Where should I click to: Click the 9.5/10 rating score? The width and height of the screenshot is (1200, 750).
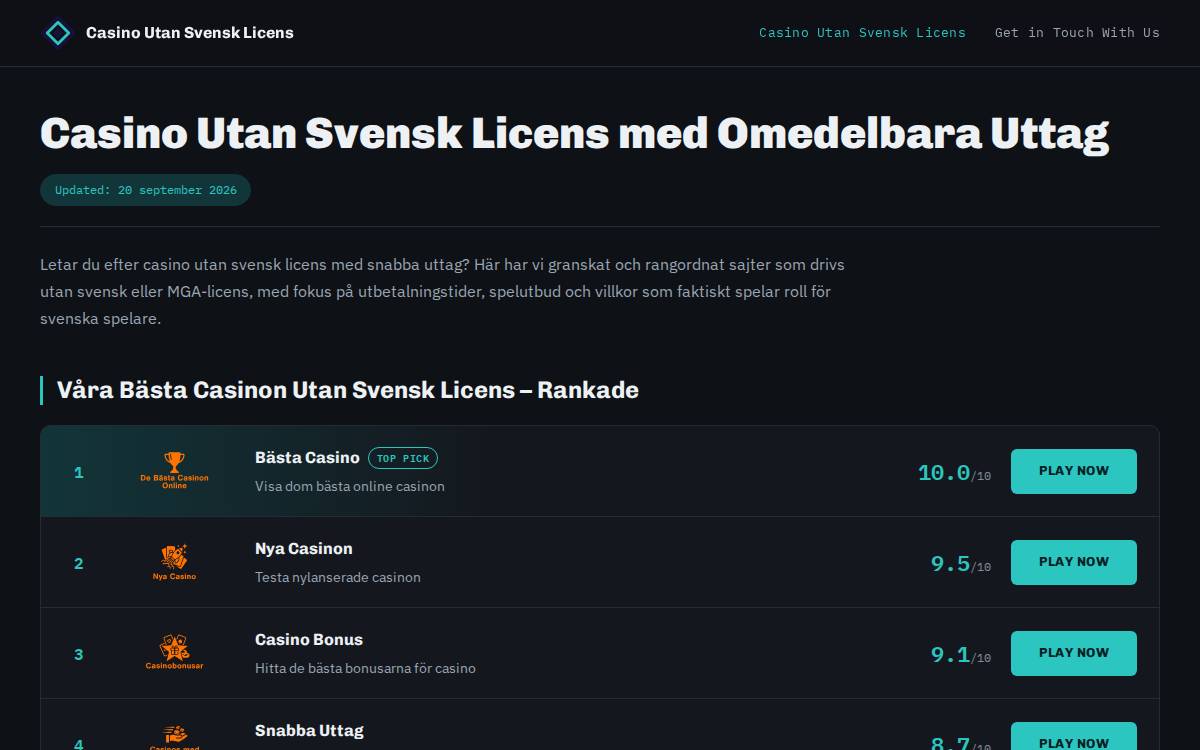pyautogui.click(x=961, y=564)
